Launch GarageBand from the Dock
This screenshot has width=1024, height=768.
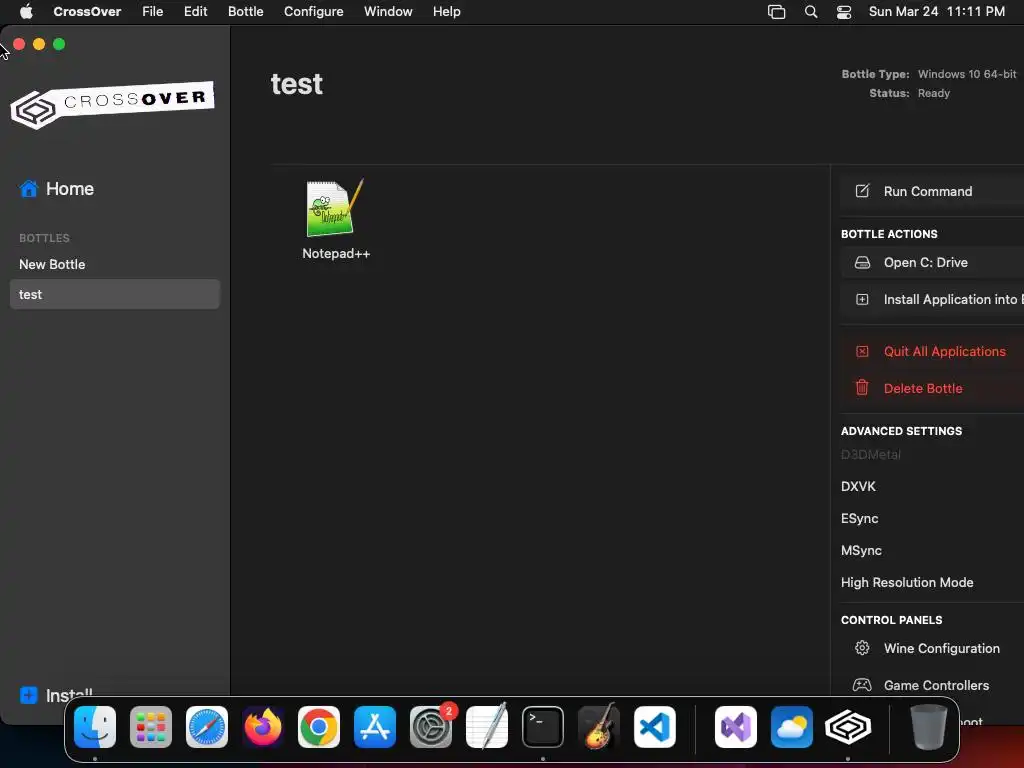click(598, 726)
